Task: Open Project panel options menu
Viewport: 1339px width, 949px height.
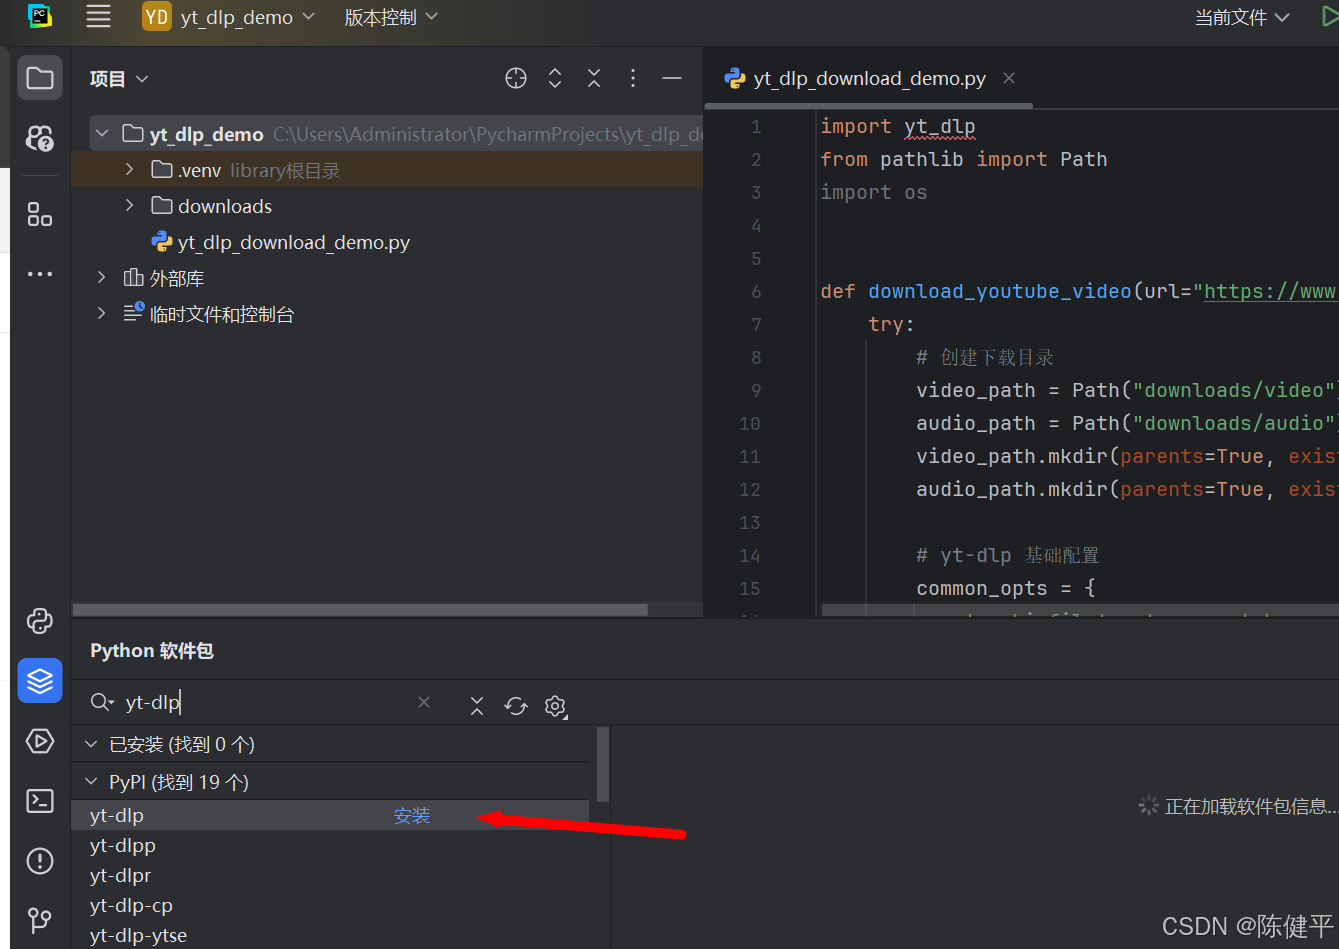Action: [633, 78]
